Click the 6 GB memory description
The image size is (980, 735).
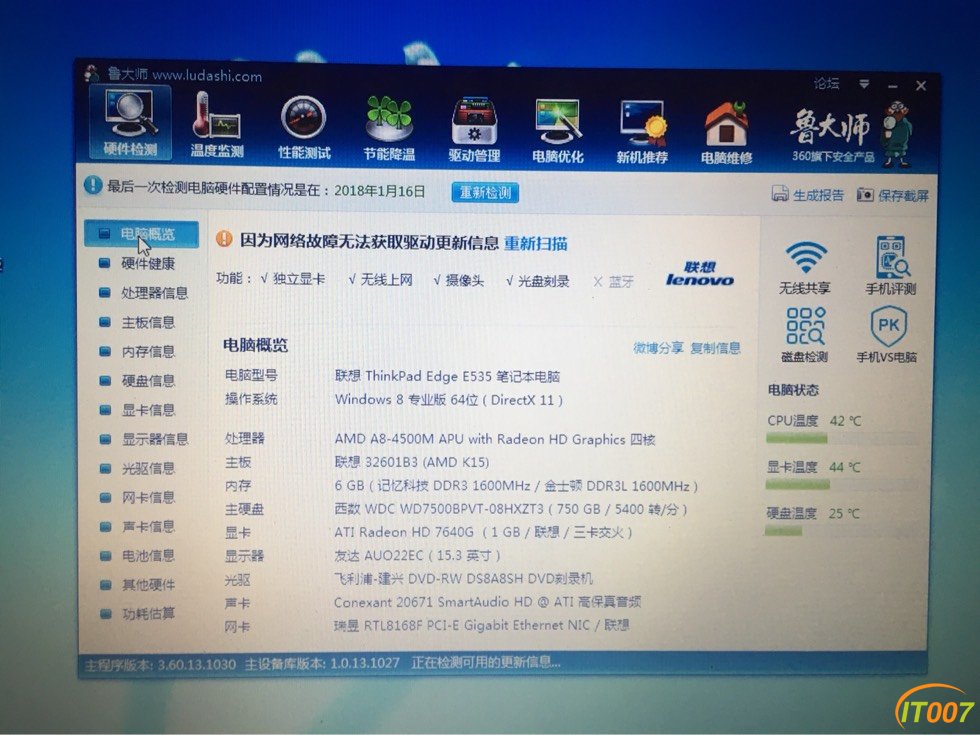coord(516,486)
